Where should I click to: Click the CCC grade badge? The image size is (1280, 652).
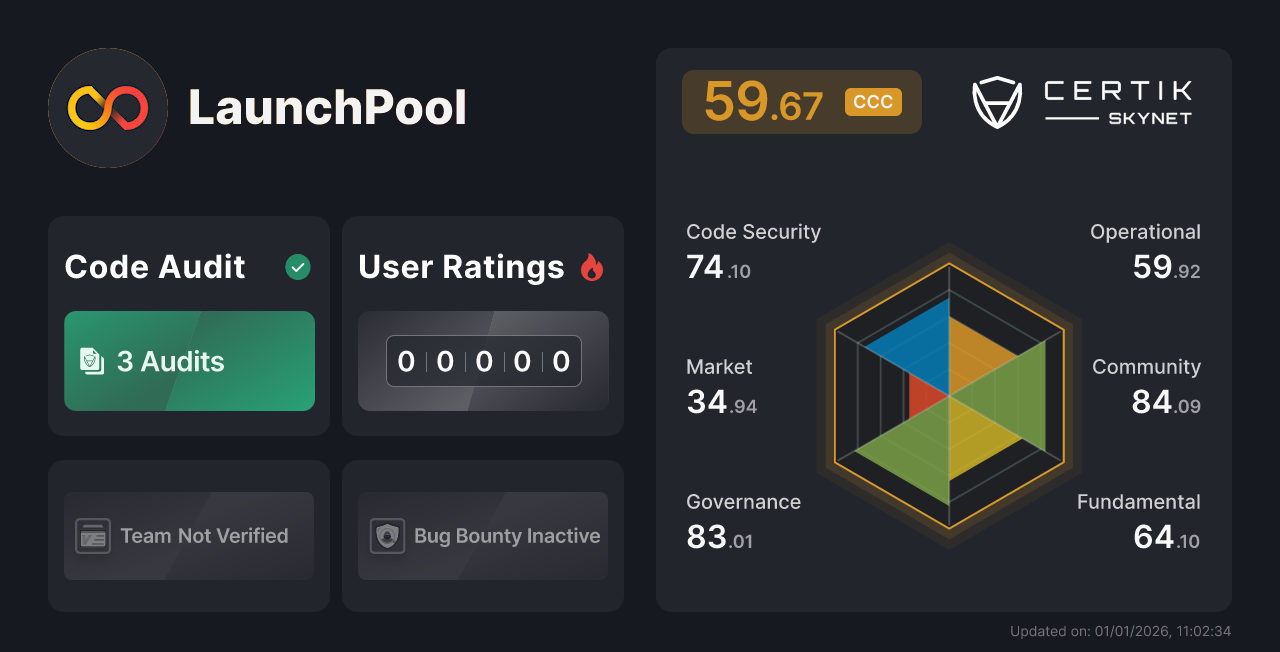872,102
